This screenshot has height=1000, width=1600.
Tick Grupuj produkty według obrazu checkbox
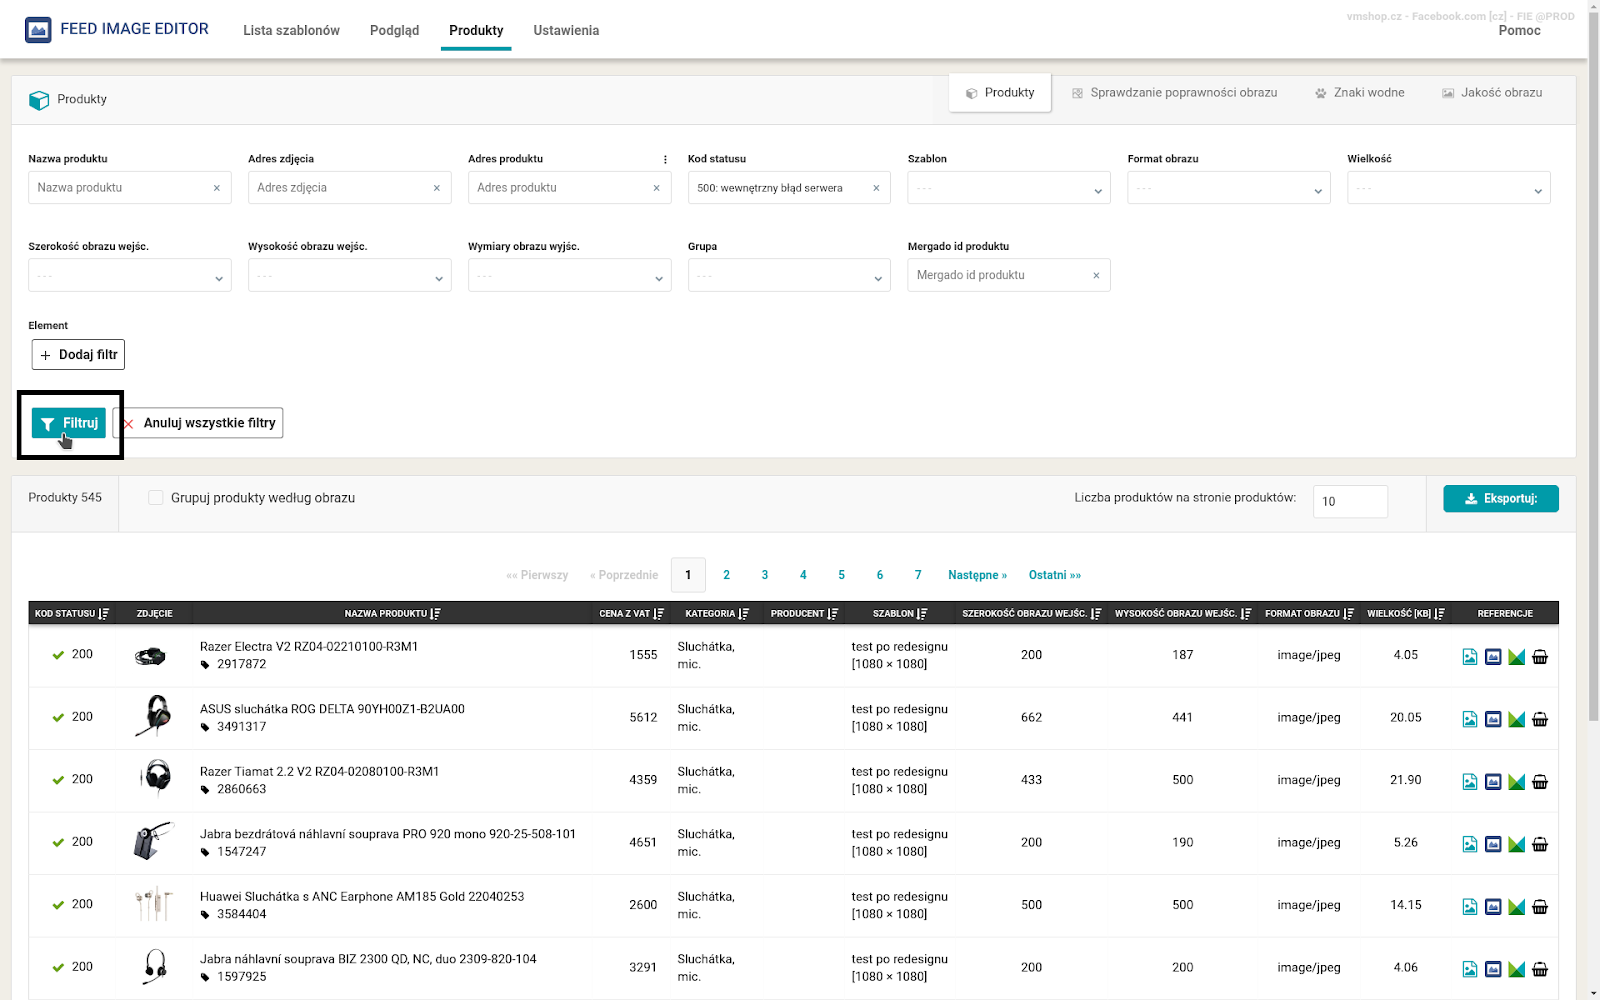156,498
